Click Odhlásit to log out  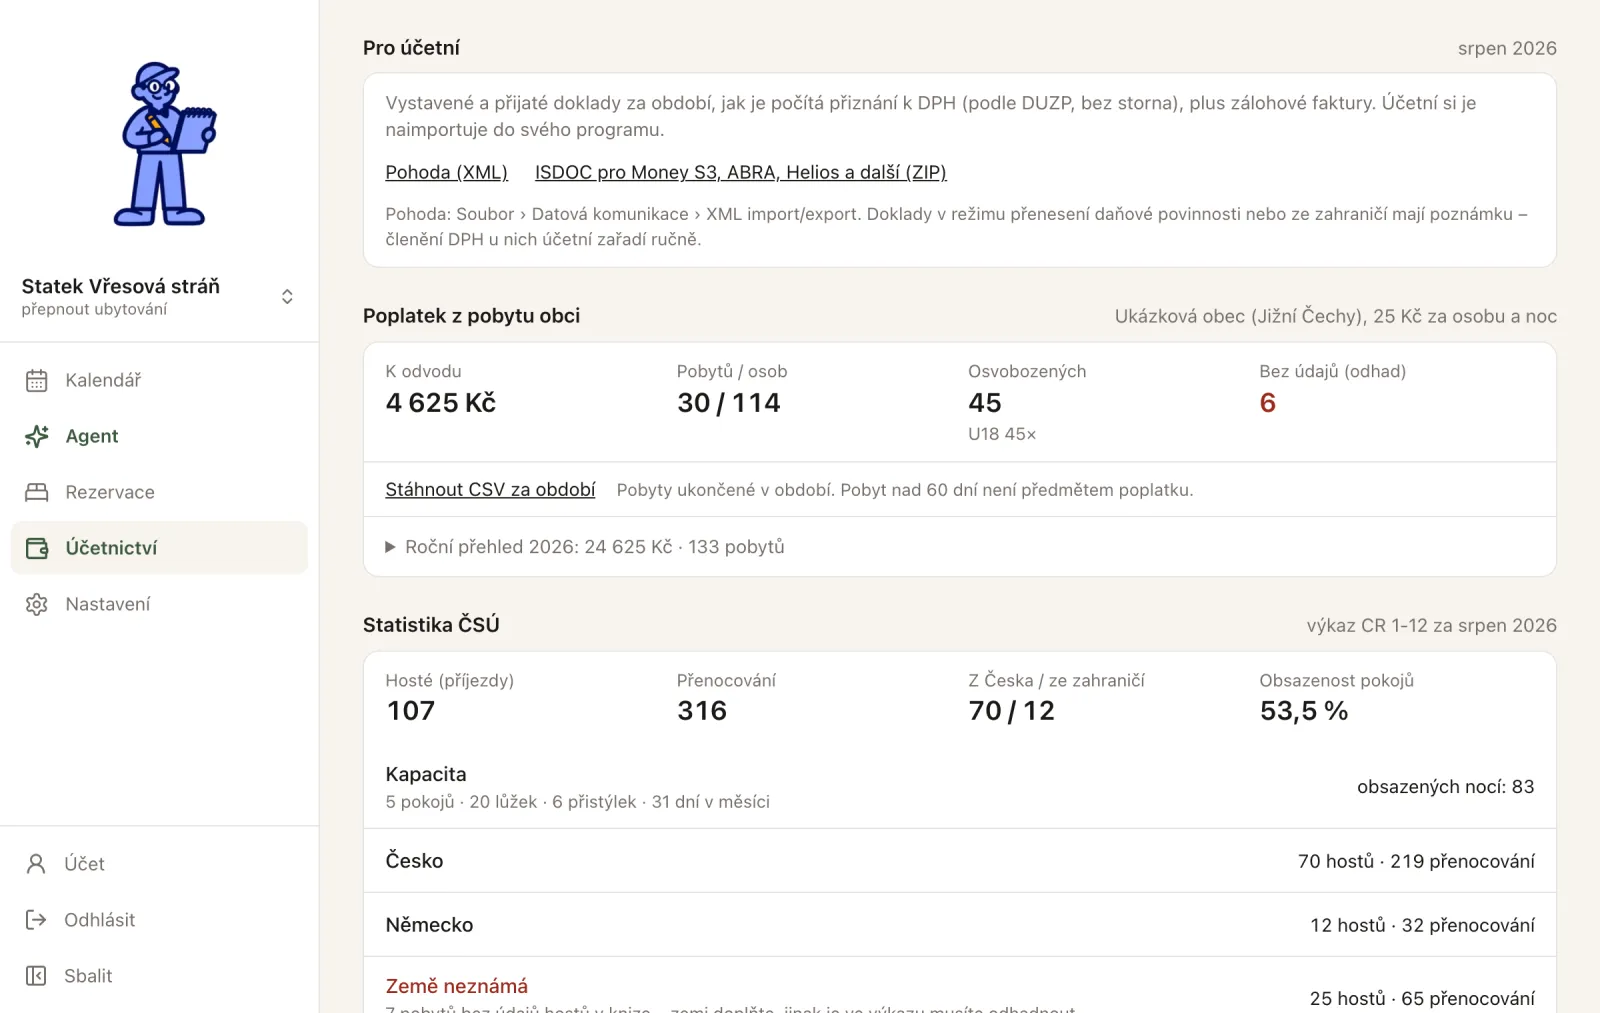(x=159, y=920)
